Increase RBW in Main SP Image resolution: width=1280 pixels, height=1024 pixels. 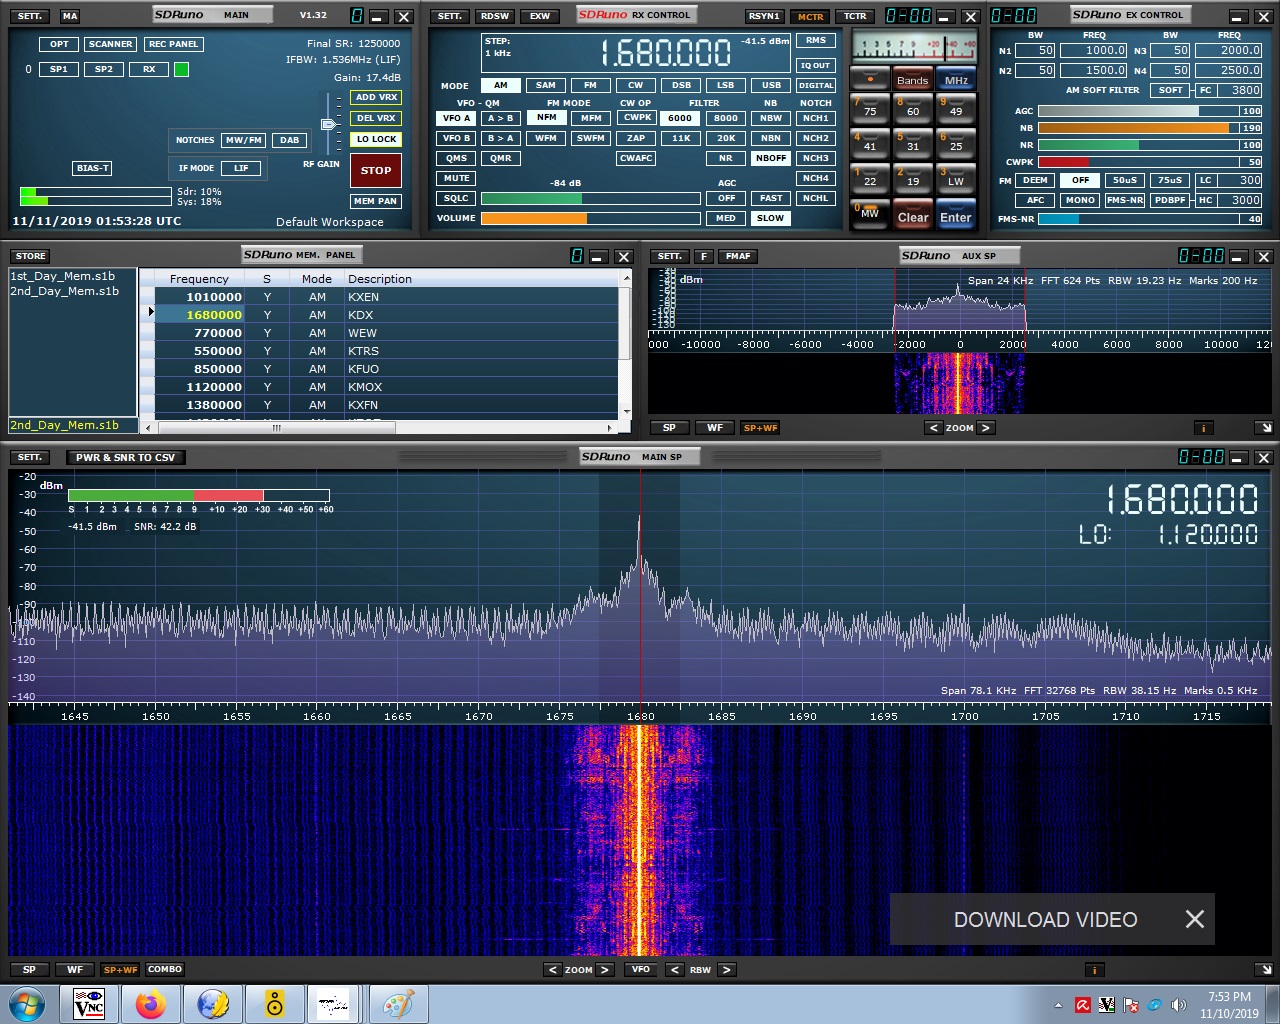pos(727,969)
